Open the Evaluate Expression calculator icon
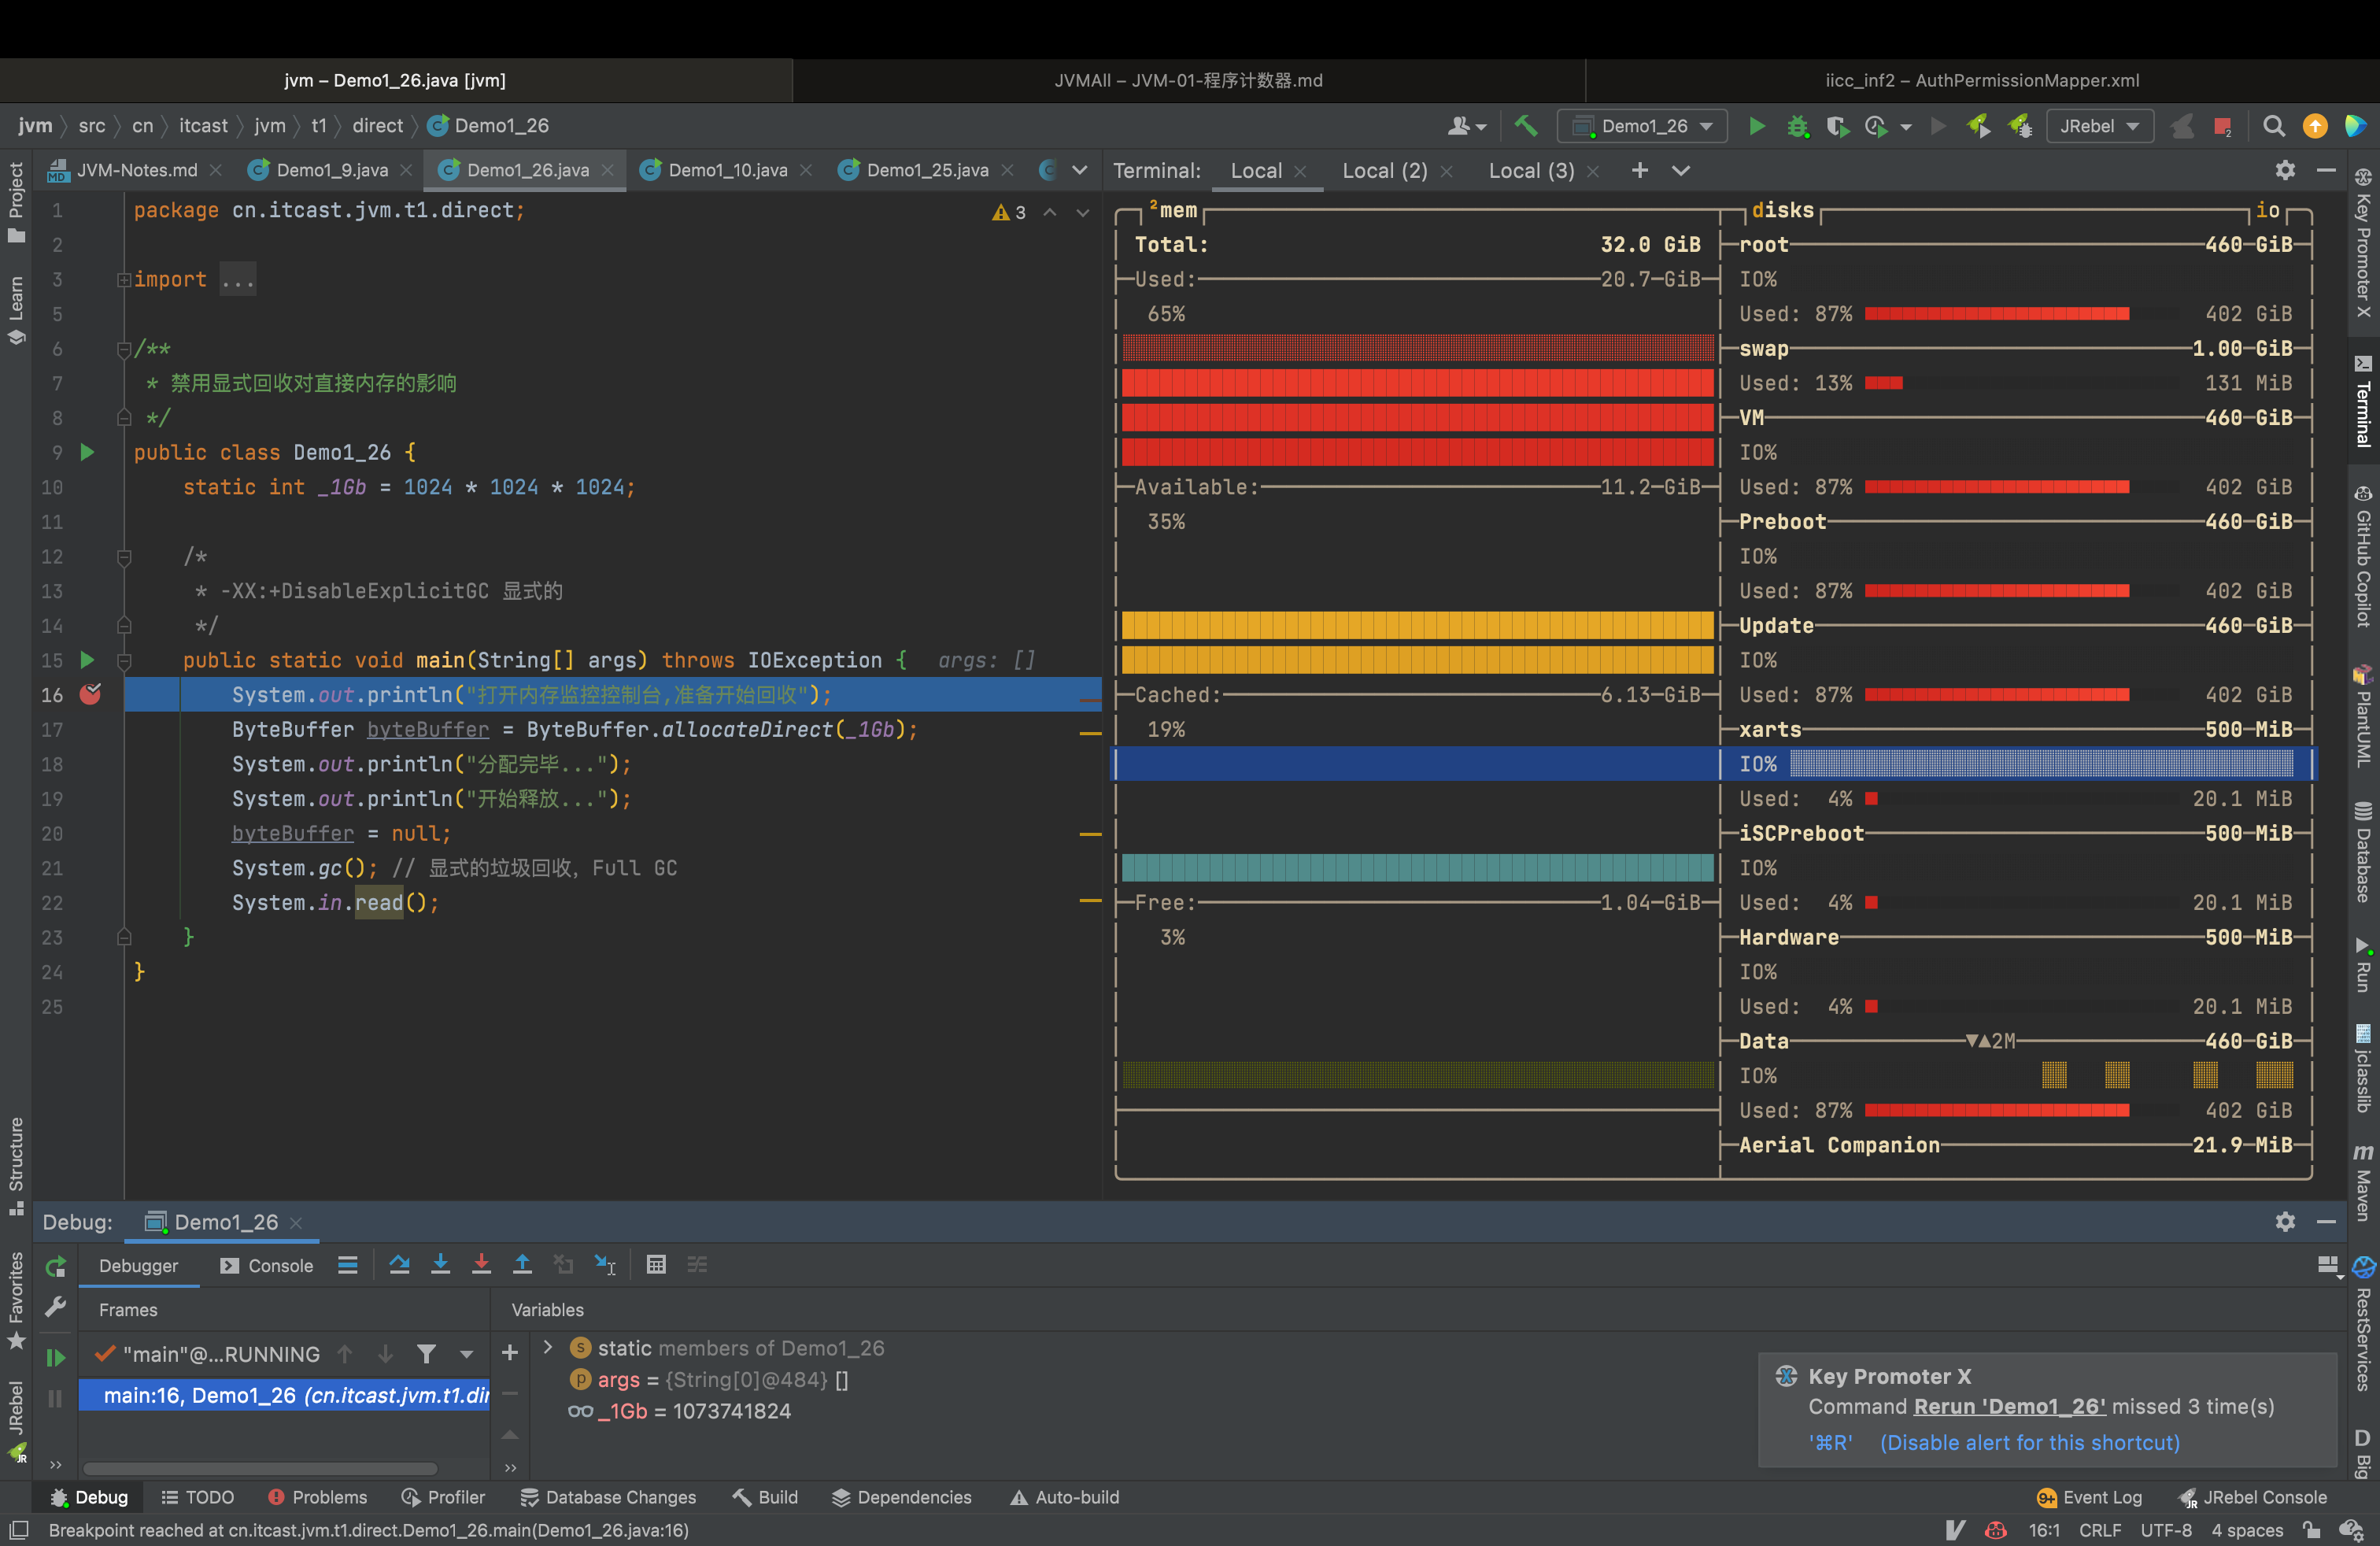2380x1546 pixels. tap(656, 1265)
